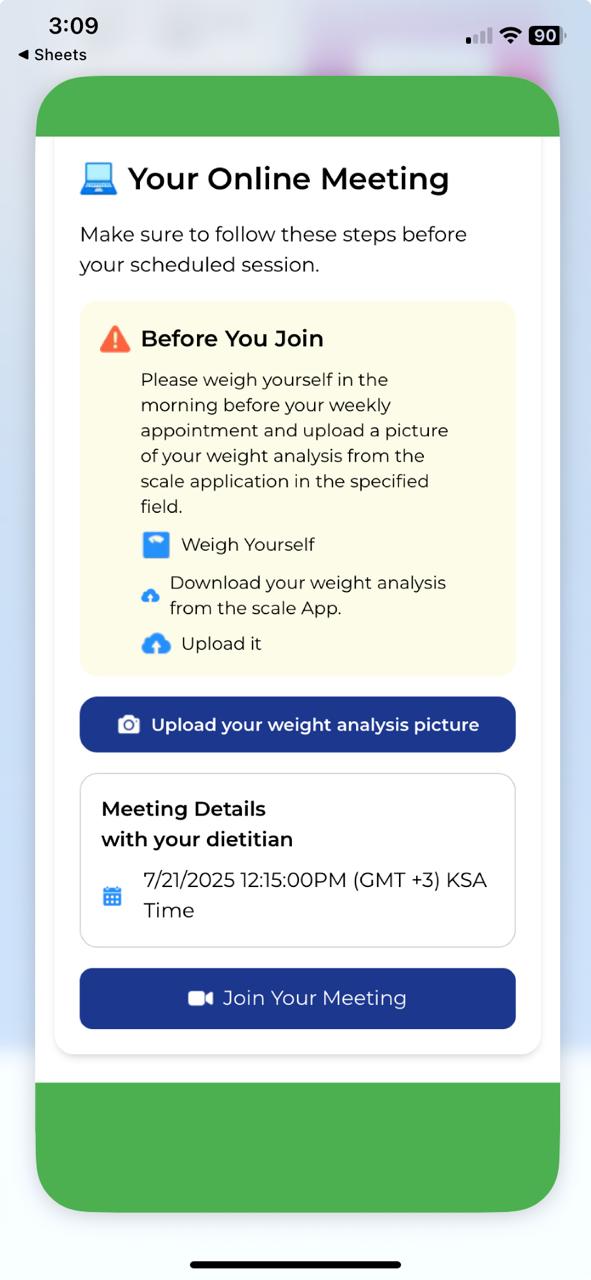Tap the Wi-Fi status icon

[511, 36]
